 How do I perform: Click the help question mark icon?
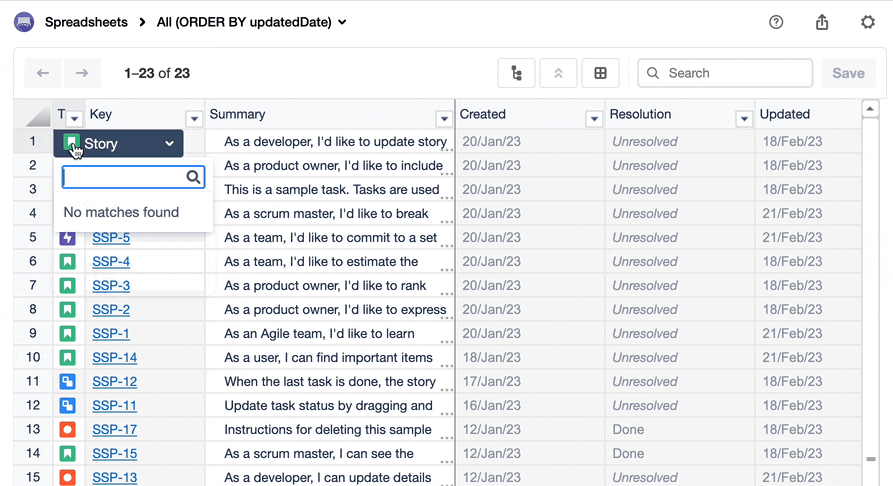[776, 22]
